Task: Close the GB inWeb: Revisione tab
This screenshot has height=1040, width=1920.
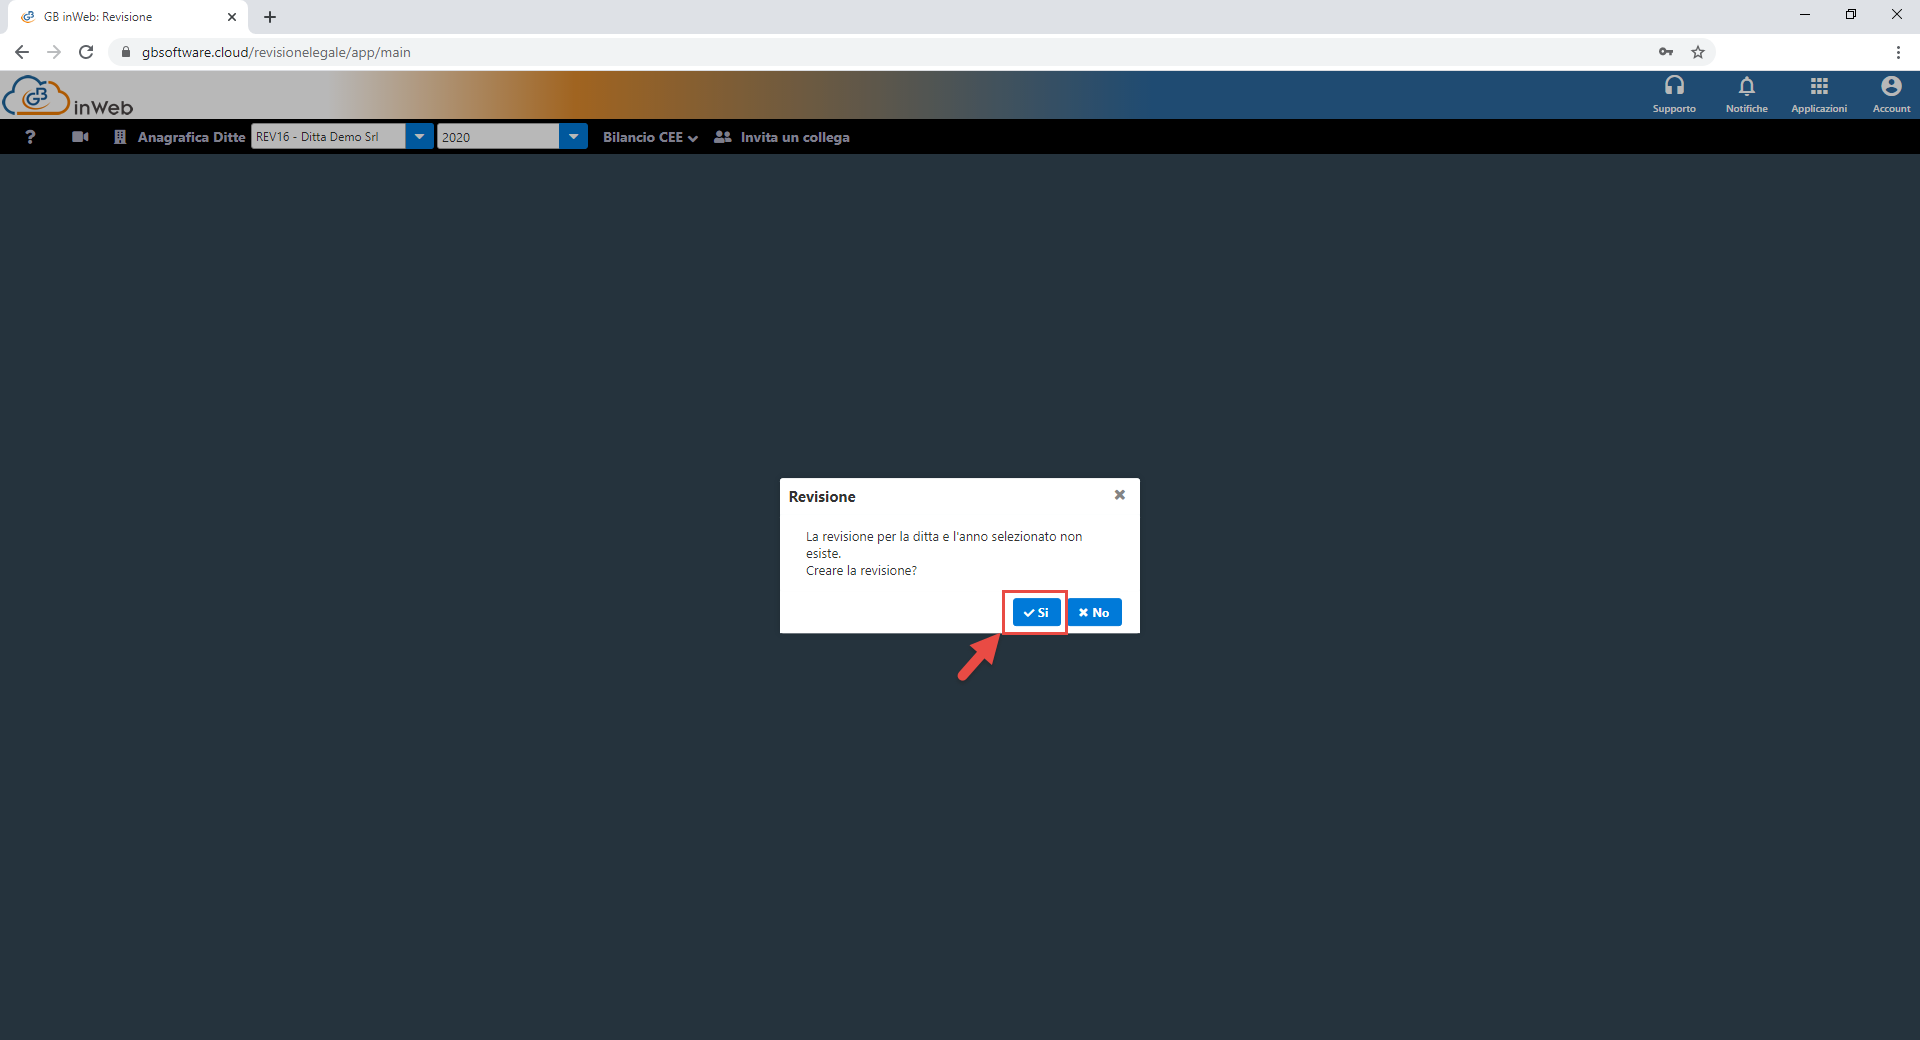Action: [x=232, y=17]
